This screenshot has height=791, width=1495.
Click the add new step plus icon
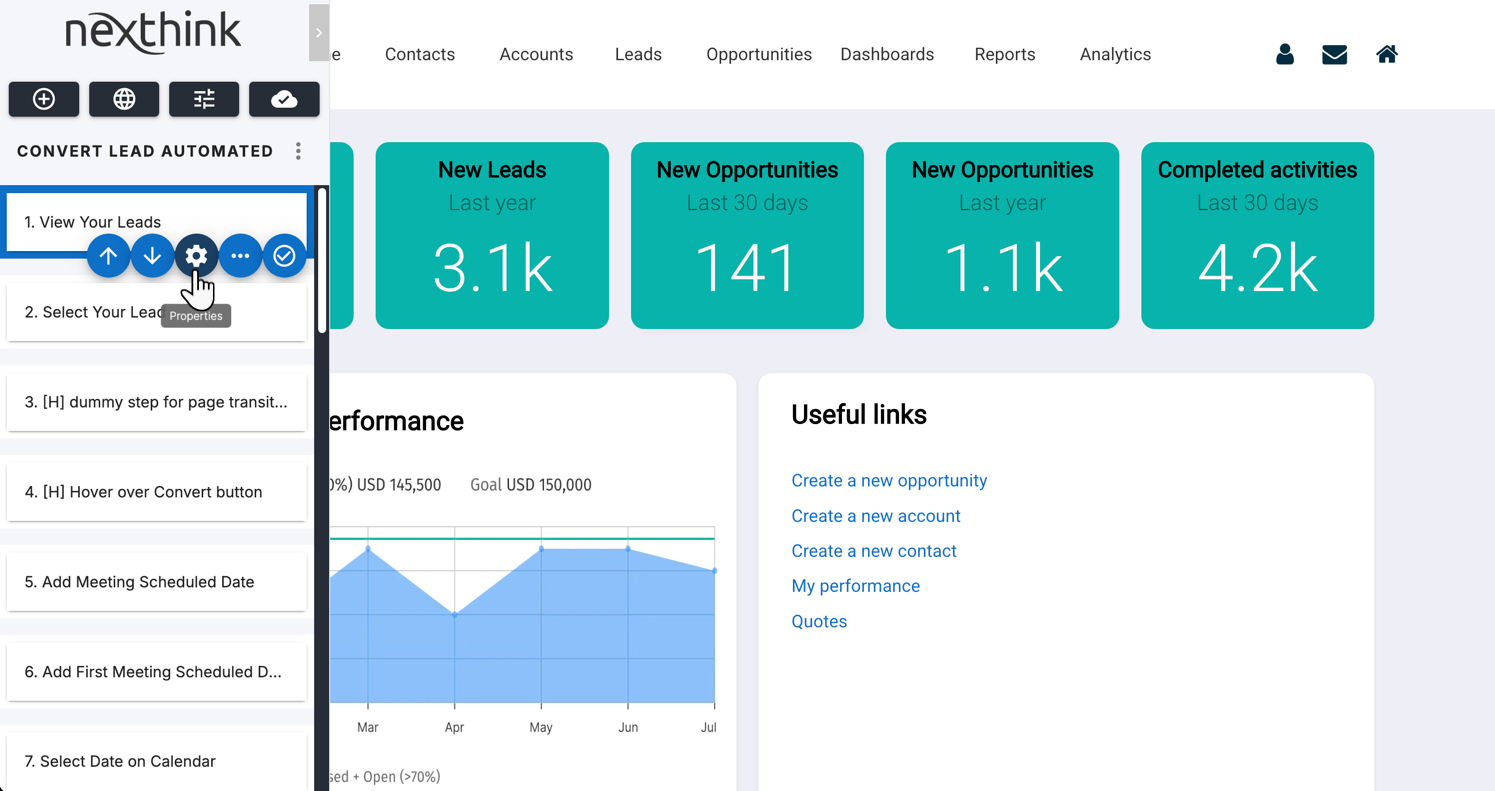coord(44,99)
